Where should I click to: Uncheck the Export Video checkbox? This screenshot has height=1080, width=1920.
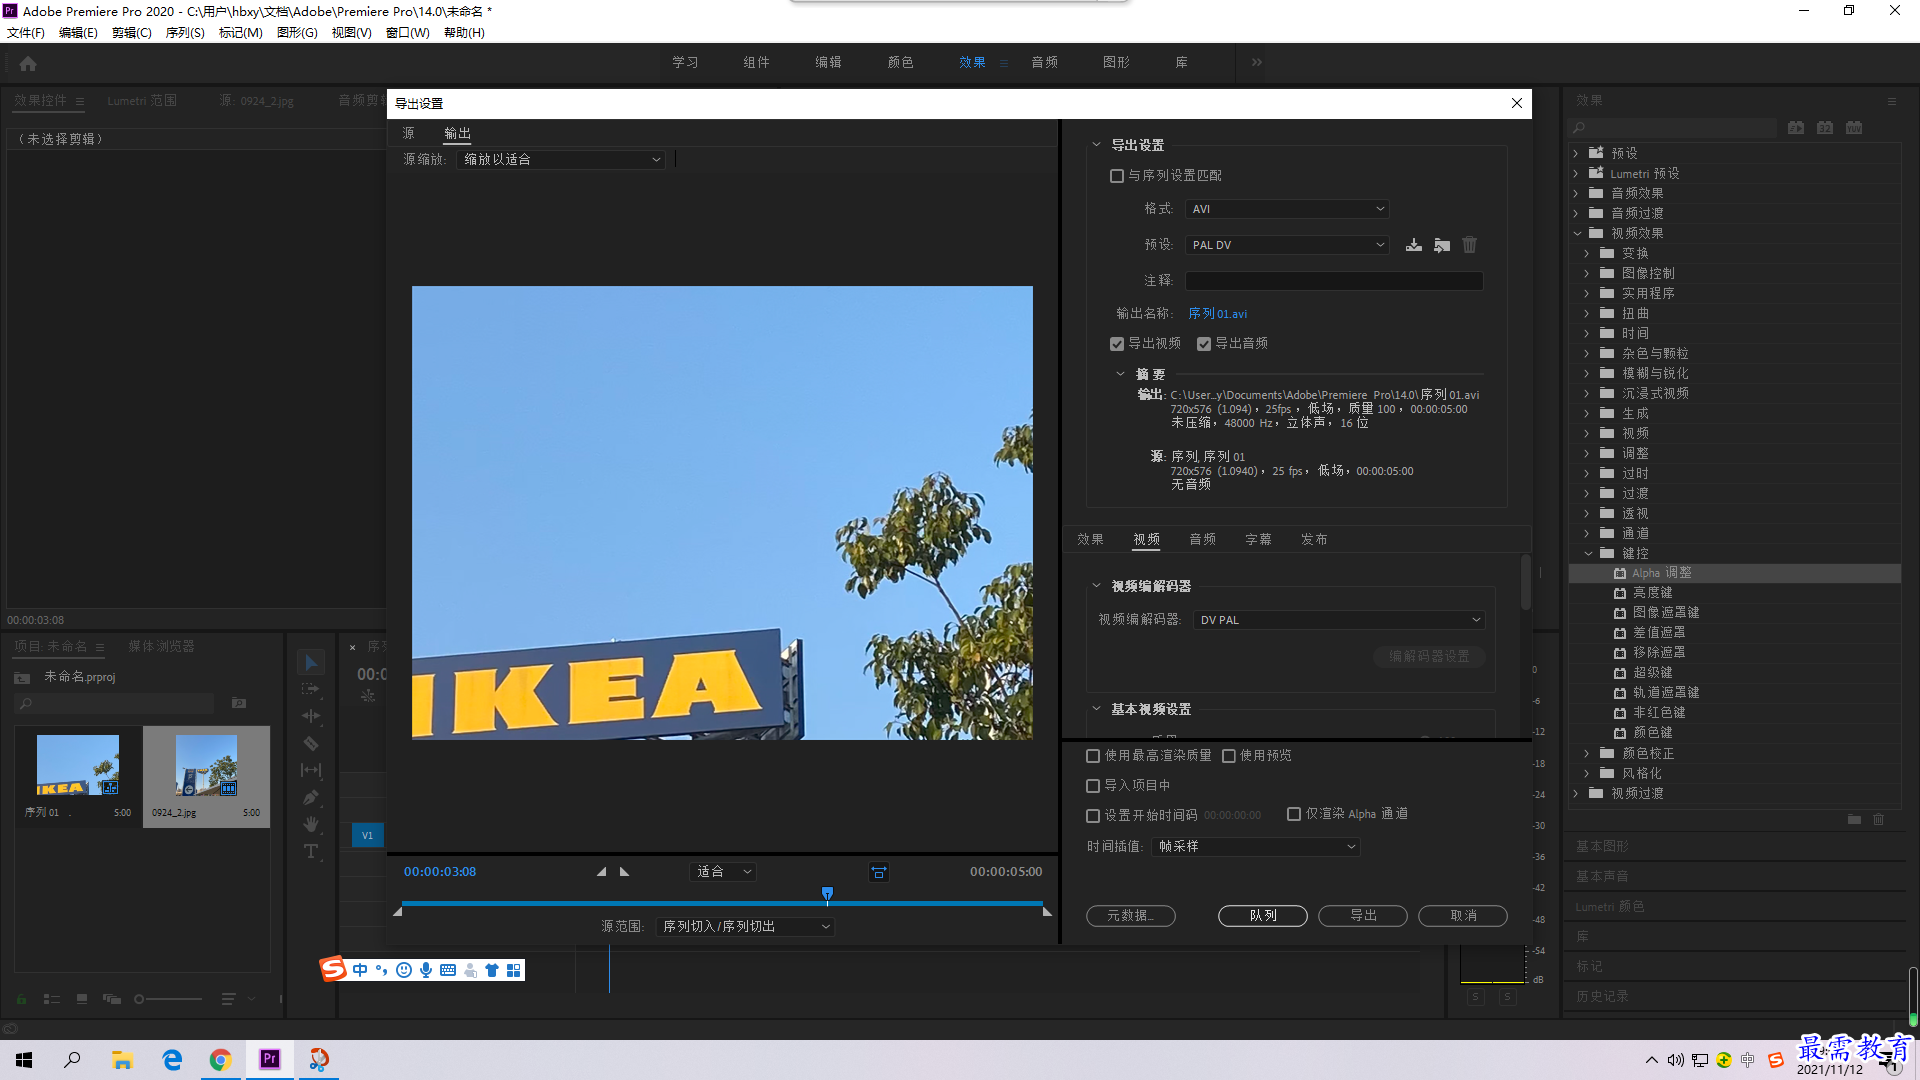(x=1117, y=344)
